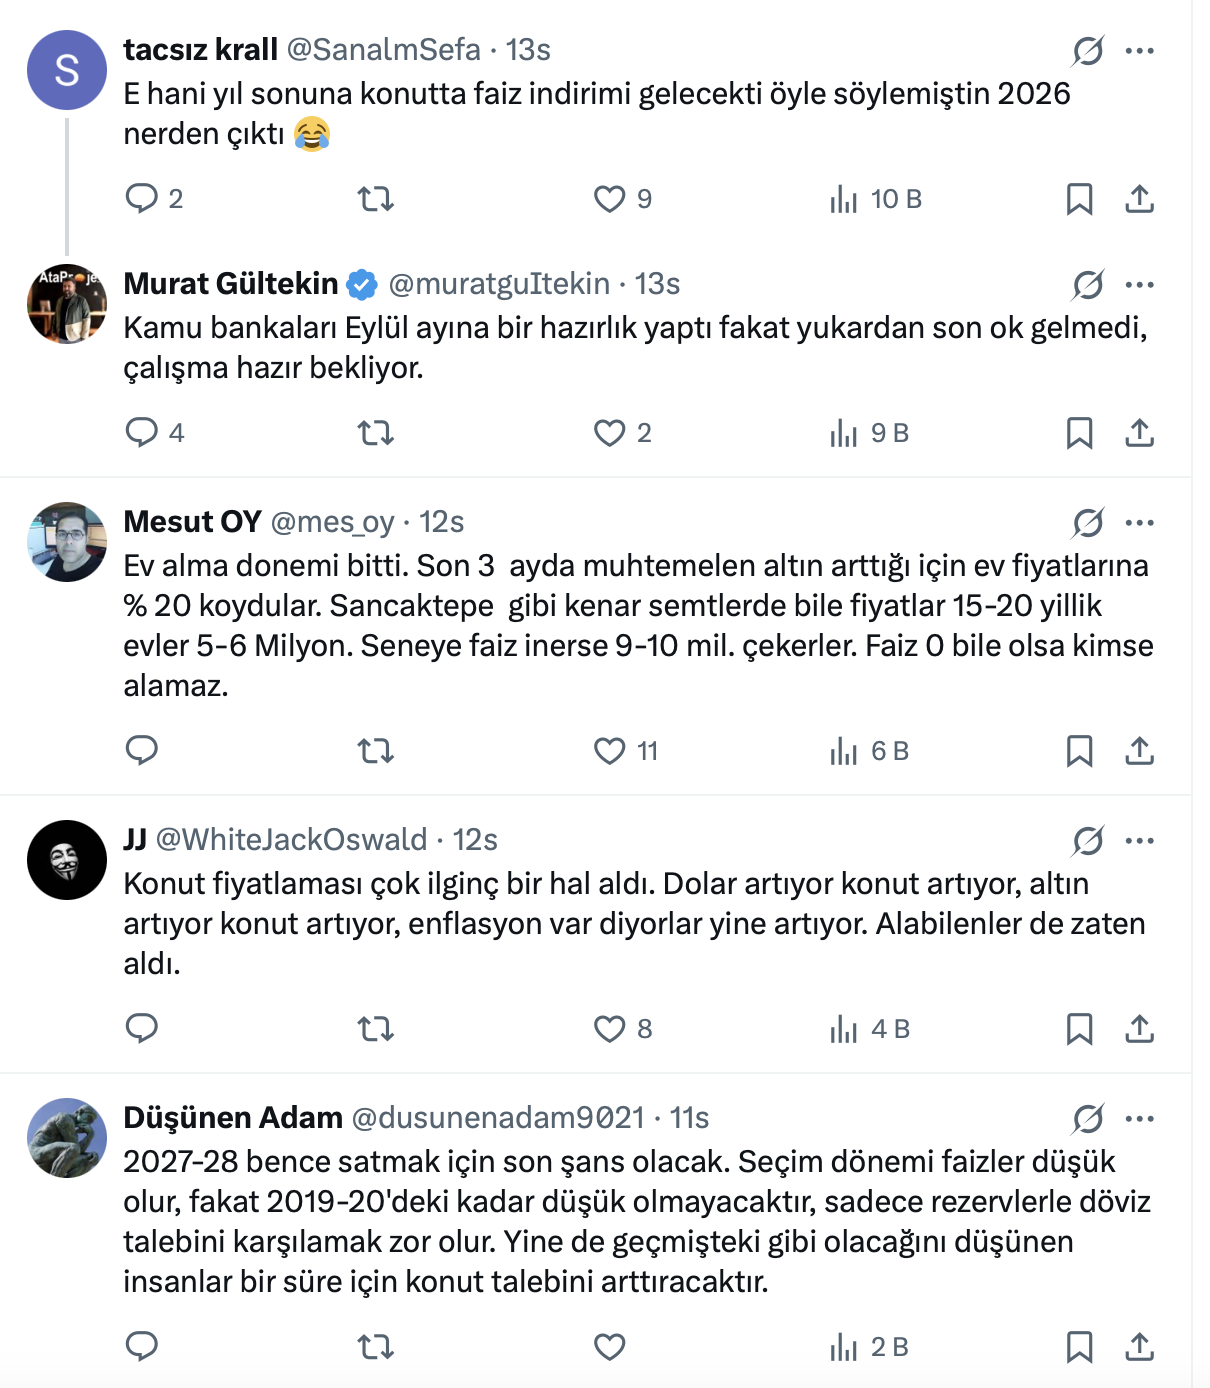This screenshot has width=1210, height=1388.
Task: Open more options on Düşünen Adam's tweet
Action: pyautogui.click(x=1139, y=1119)
